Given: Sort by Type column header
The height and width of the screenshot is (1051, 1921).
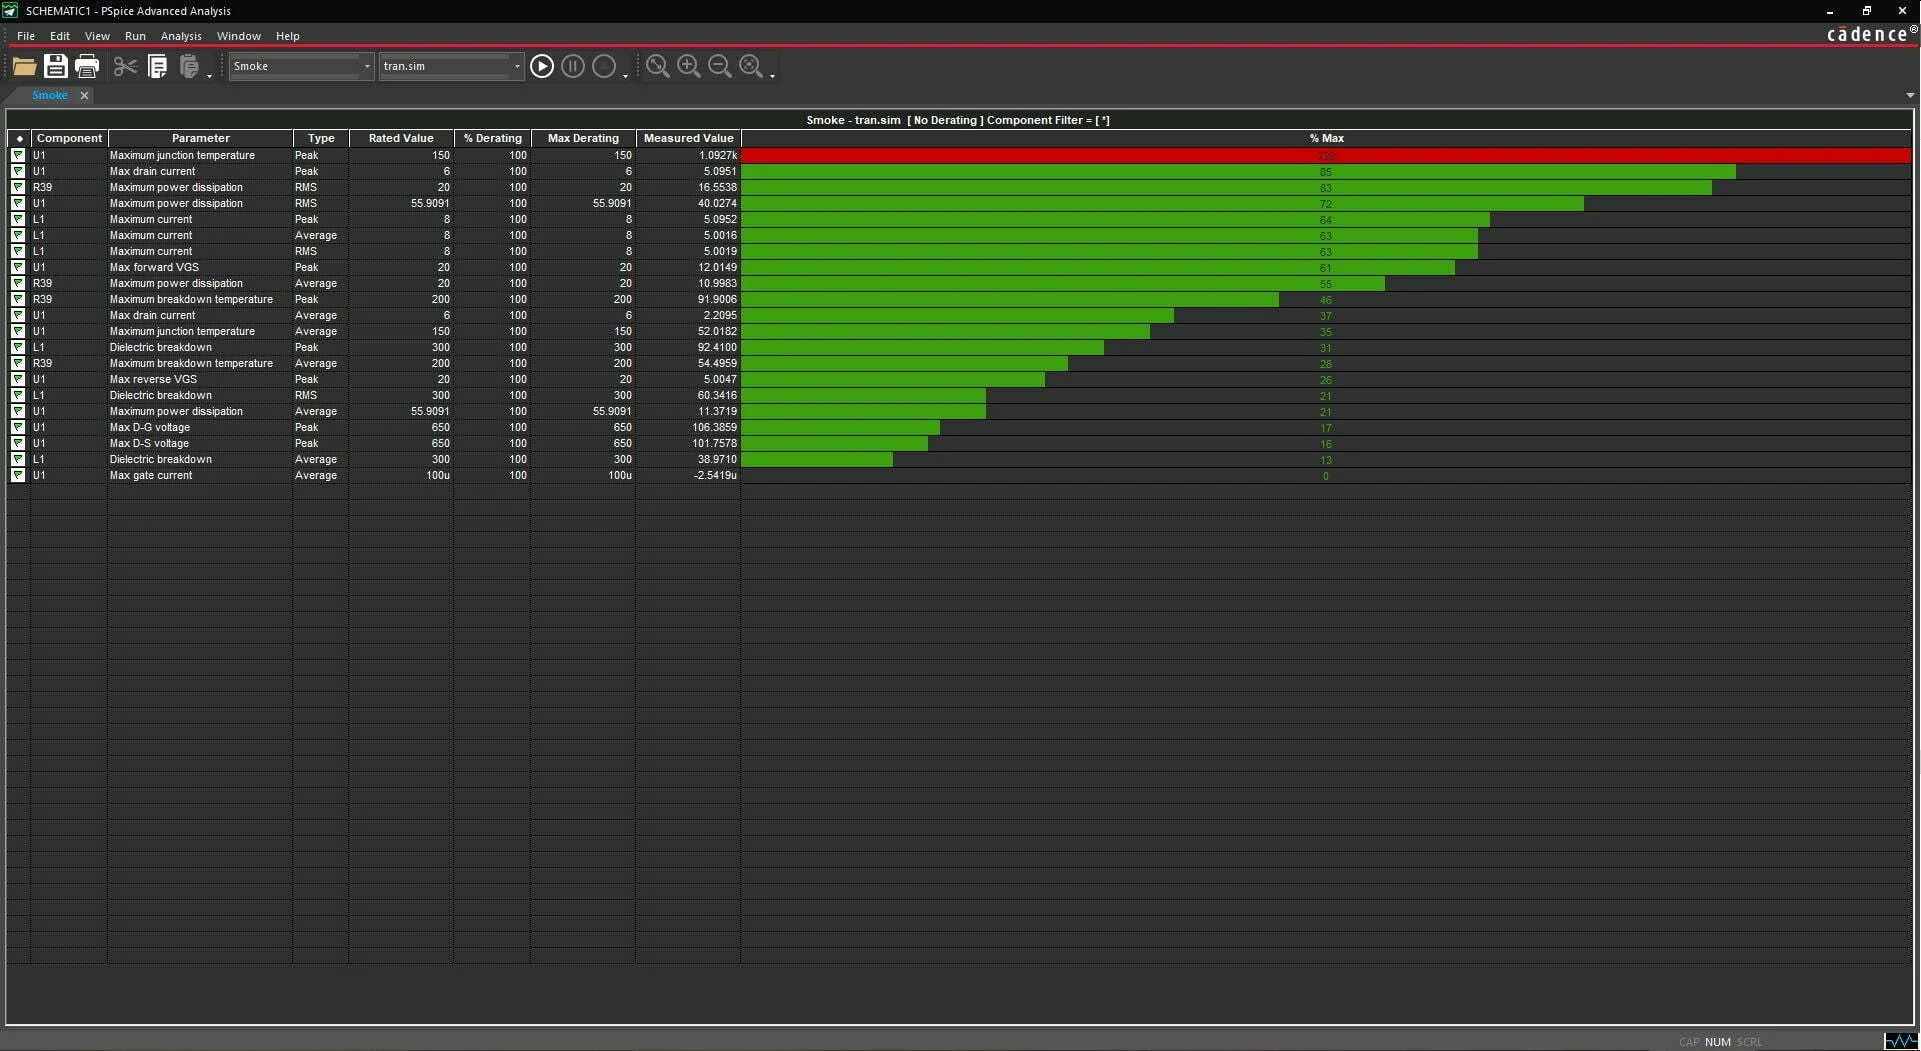Looking at the screenshot, I should [x=321, y=138].
